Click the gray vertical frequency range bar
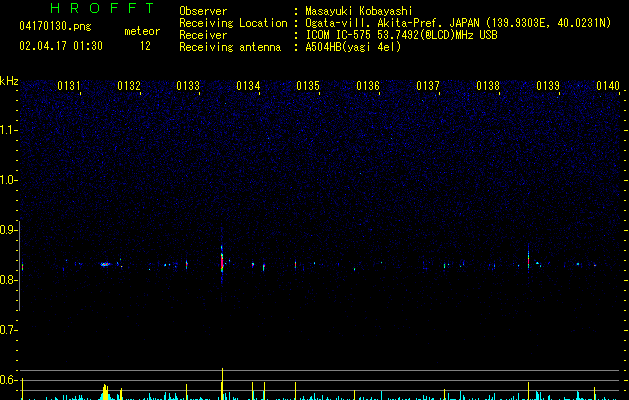The height and width of the screenshot is (400, 629). tap(19, 266)
